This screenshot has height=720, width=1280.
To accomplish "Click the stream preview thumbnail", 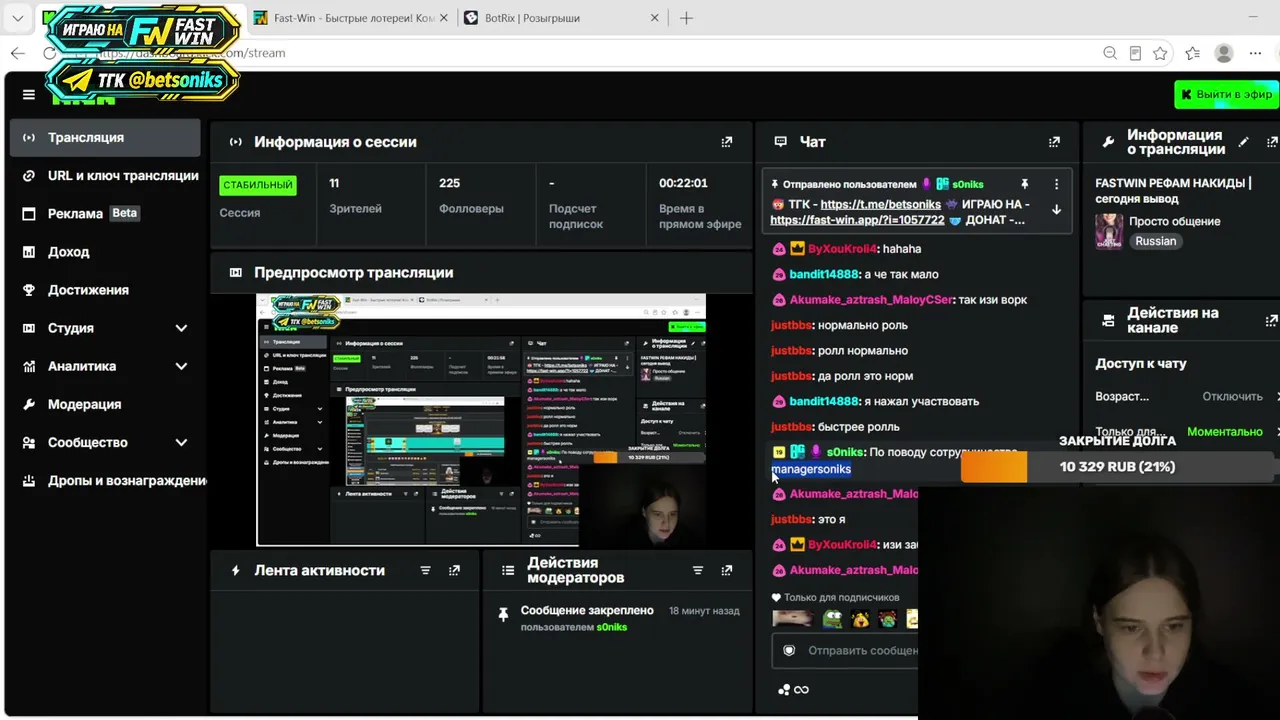I will 481,420.
